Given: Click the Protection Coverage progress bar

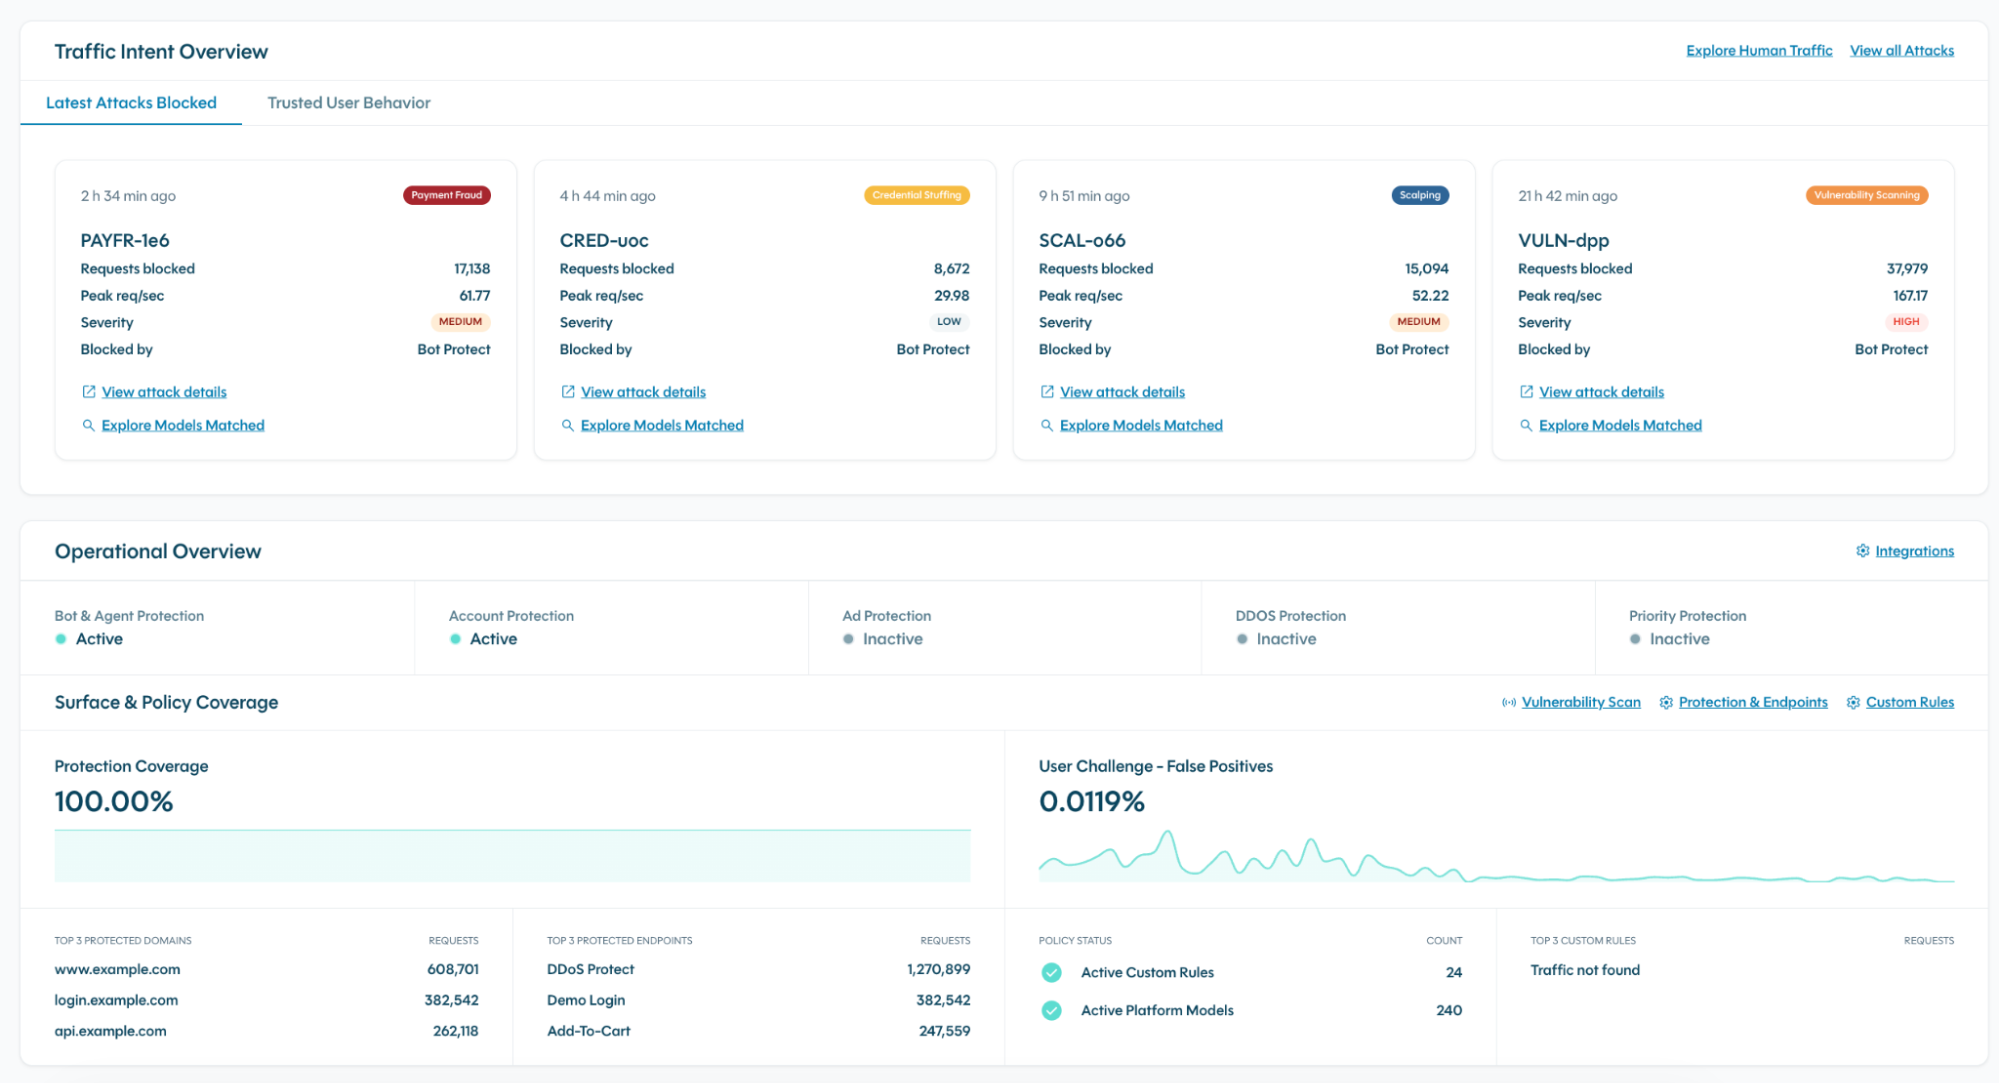Looking at the screenshot, I should coord(512,856).
